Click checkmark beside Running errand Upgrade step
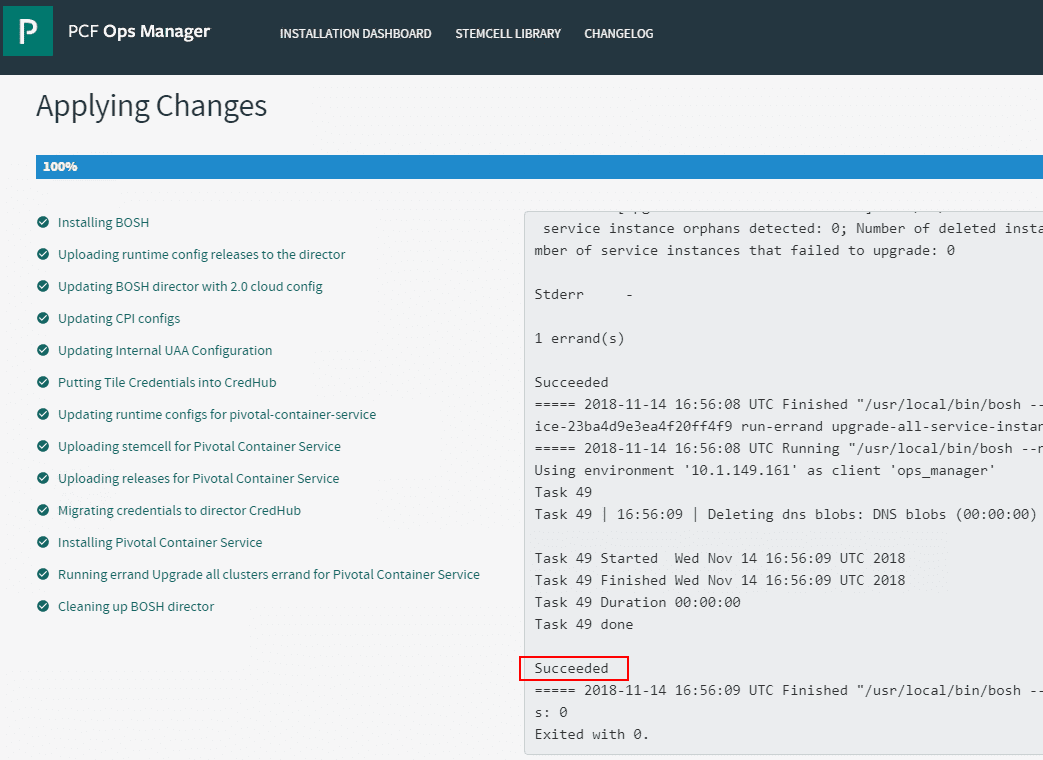Viewport: 1043px width, 760px height. [x=43, y=574]
